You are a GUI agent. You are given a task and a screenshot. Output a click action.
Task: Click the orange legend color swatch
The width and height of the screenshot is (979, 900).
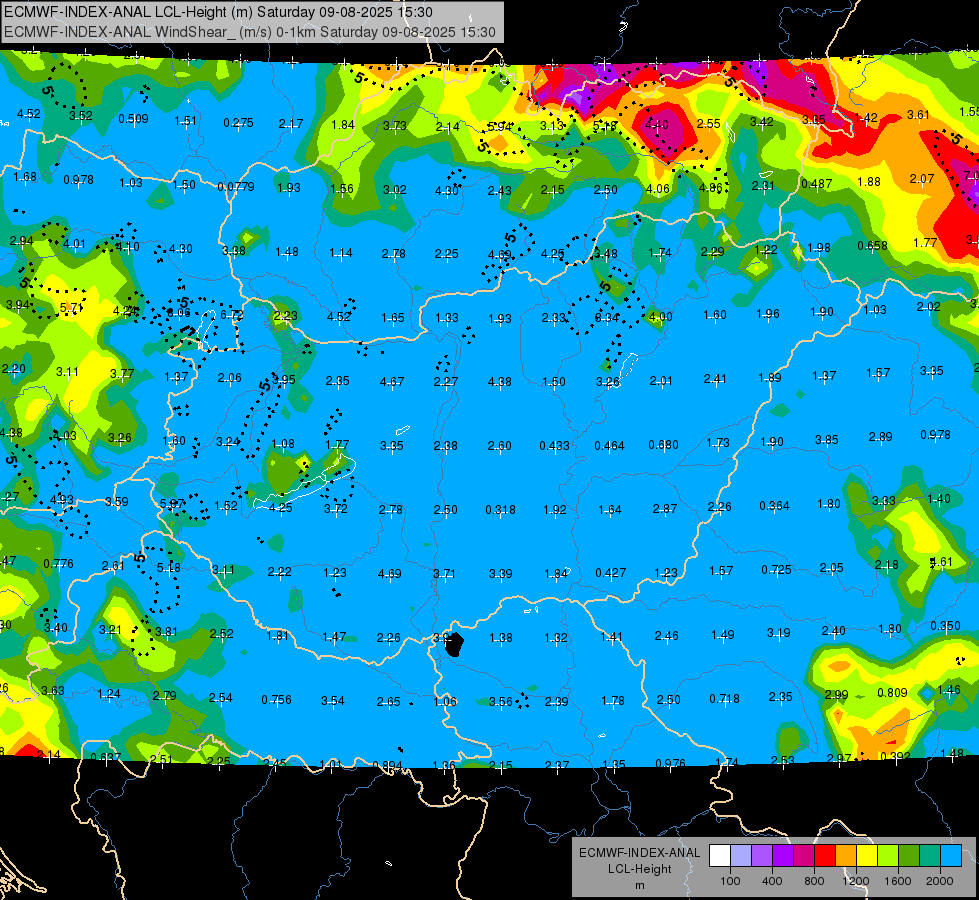coord(846,856)
